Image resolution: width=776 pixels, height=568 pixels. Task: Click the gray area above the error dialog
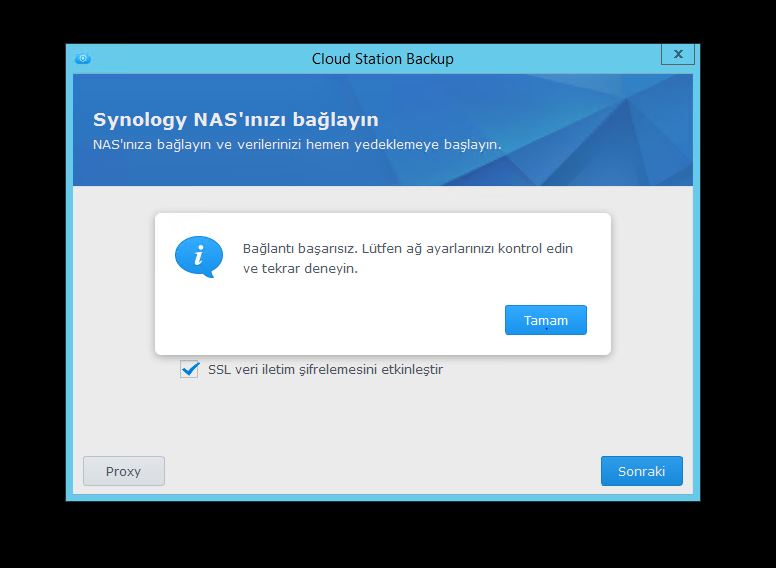pos(380,199)
